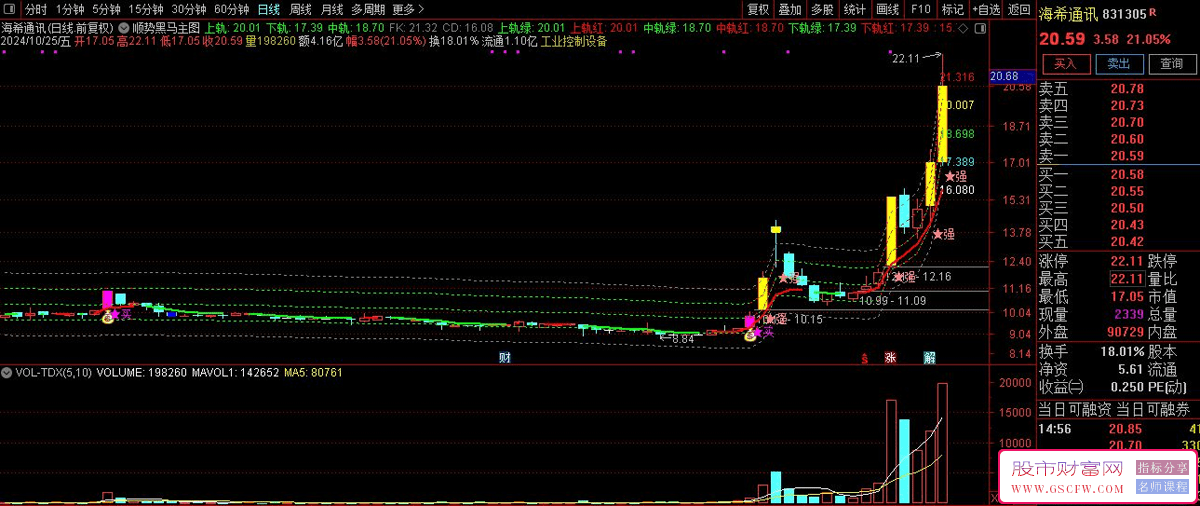Click the 解 marker on the chart timeline
This screenshot has height=506, width=1200.
[929, 357]
